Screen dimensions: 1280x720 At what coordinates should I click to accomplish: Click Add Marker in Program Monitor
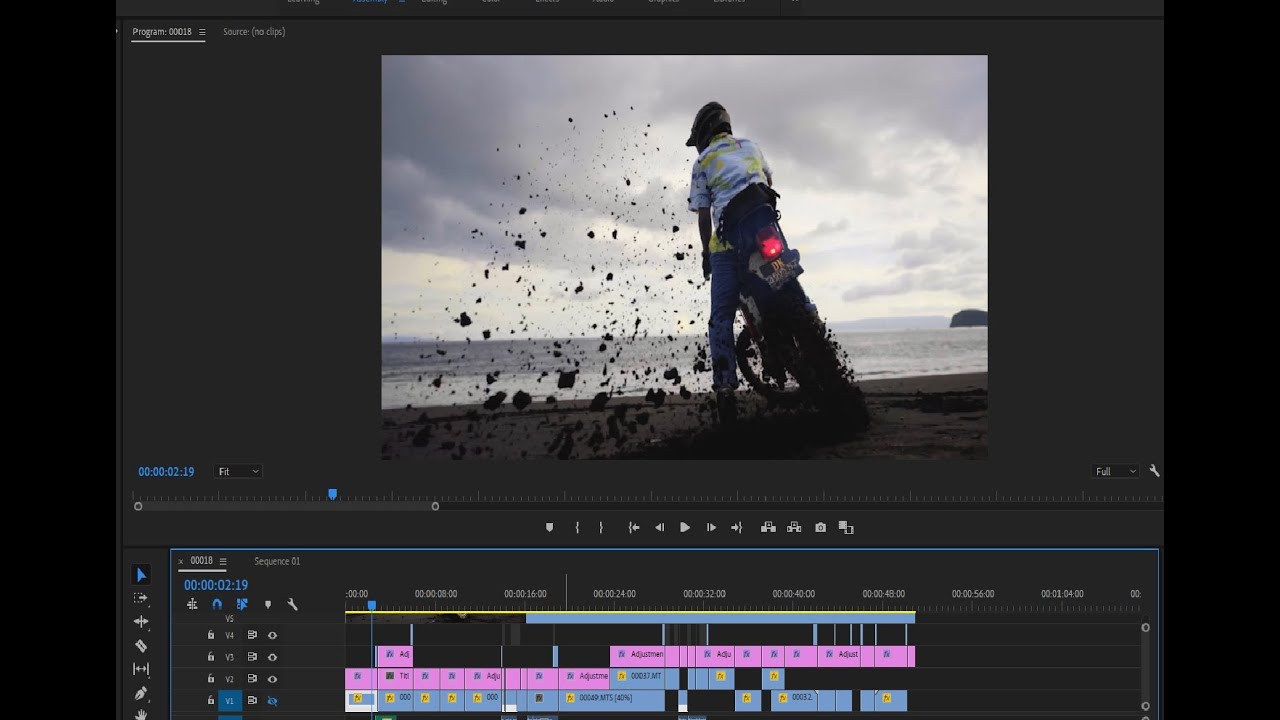point(549,527)
